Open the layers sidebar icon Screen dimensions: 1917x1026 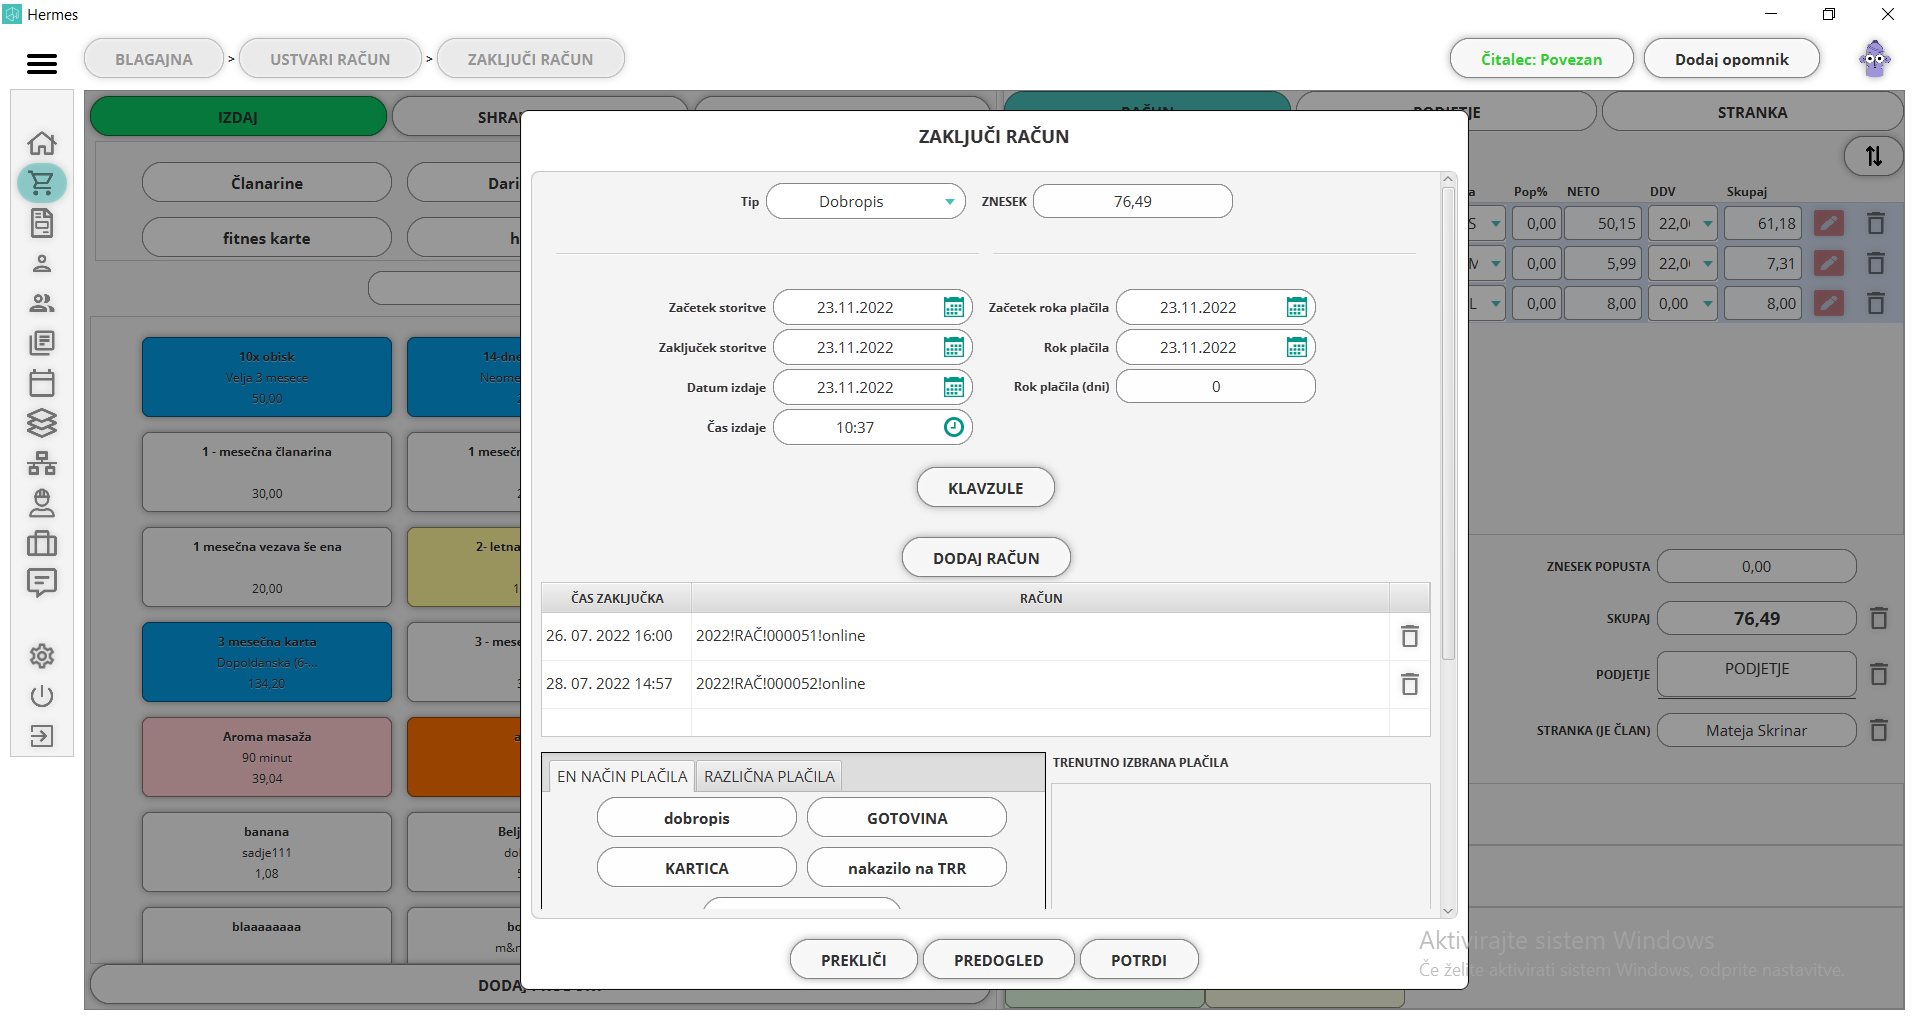(42, 423)
